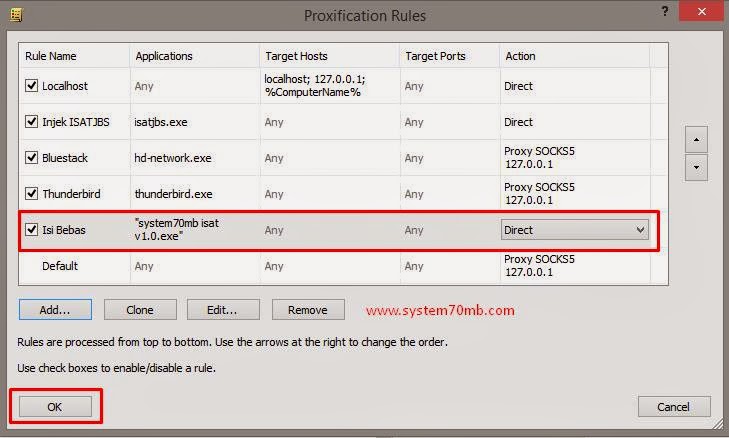Click the "system70mb isat v1.0.exe" cell

click(176, 229)
